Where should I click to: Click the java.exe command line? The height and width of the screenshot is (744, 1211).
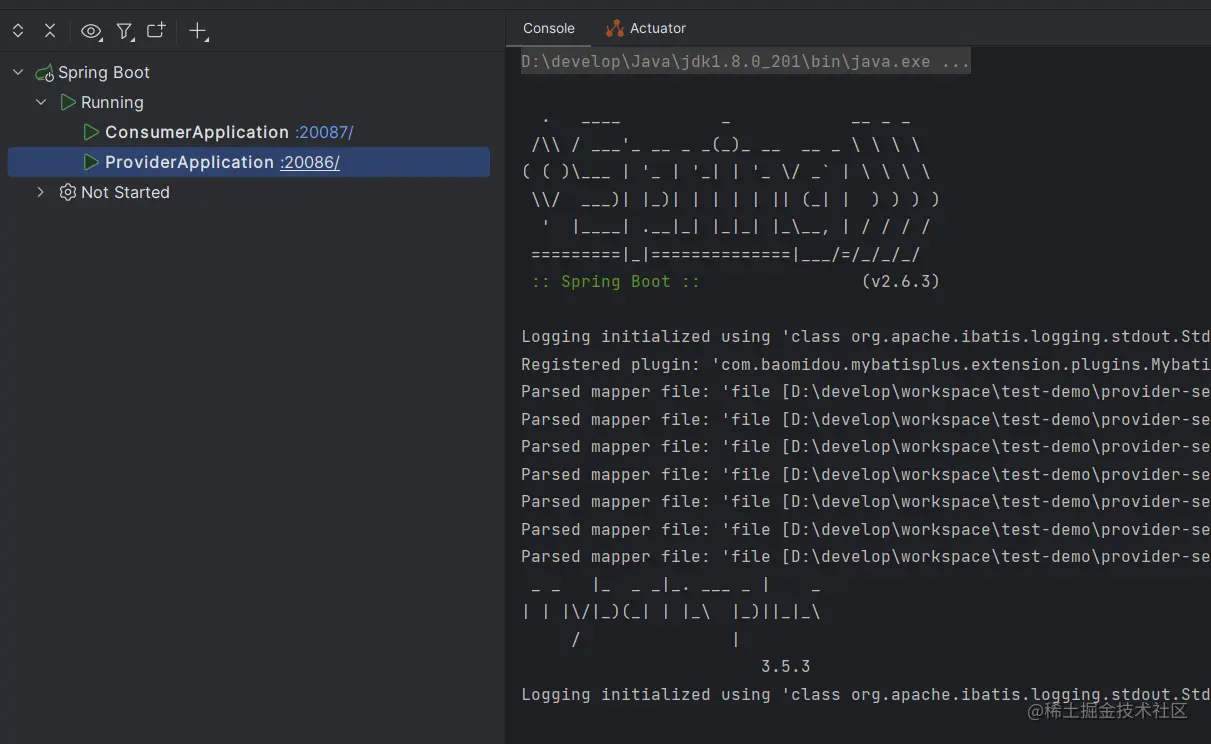point(745,62)
